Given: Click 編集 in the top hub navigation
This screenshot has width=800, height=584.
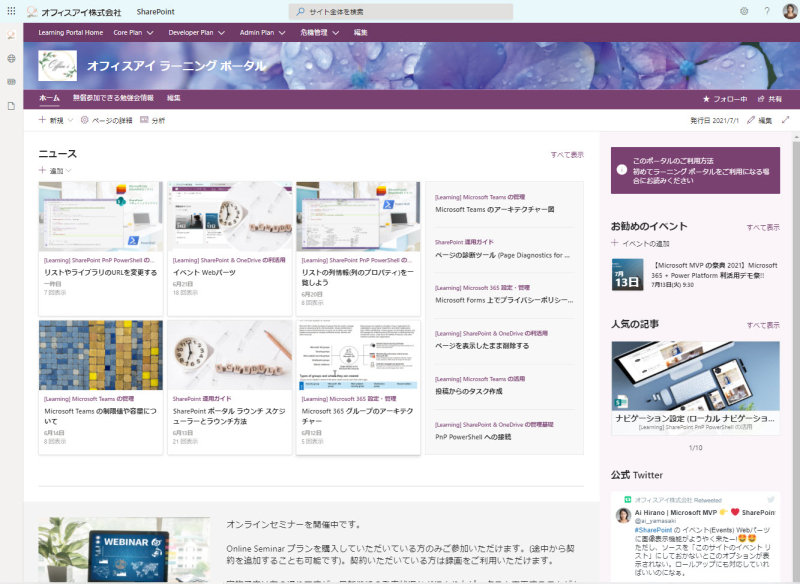Looking at the screenshot, I should point(360,33).
